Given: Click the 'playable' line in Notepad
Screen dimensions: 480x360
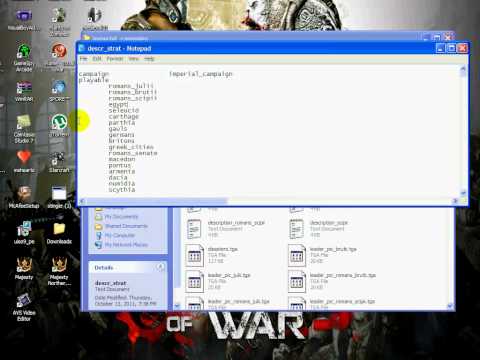Looking at the screenshot, I should 94,80.
